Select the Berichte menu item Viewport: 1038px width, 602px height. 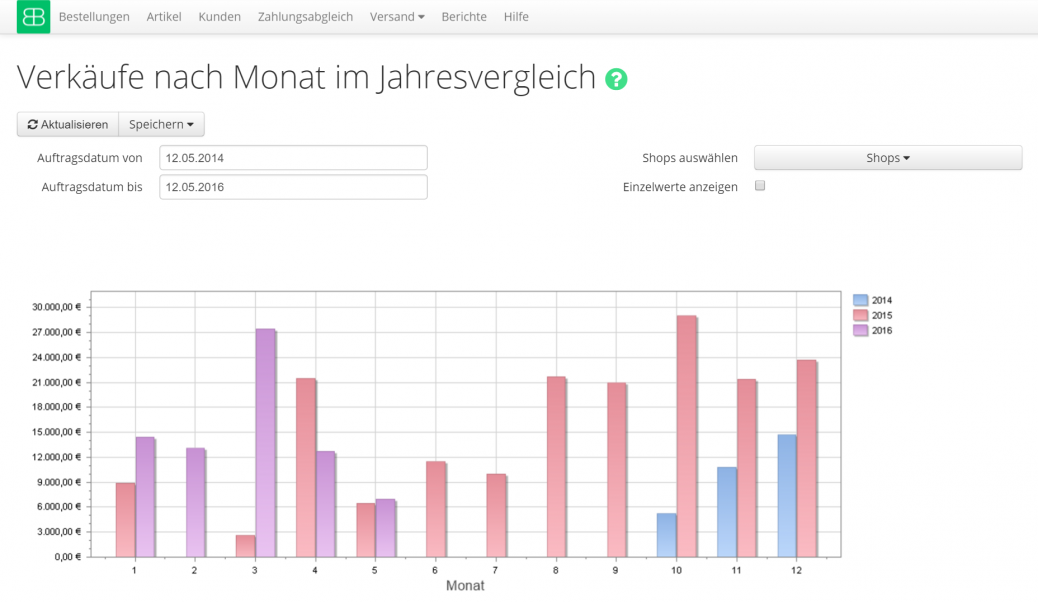464,17
